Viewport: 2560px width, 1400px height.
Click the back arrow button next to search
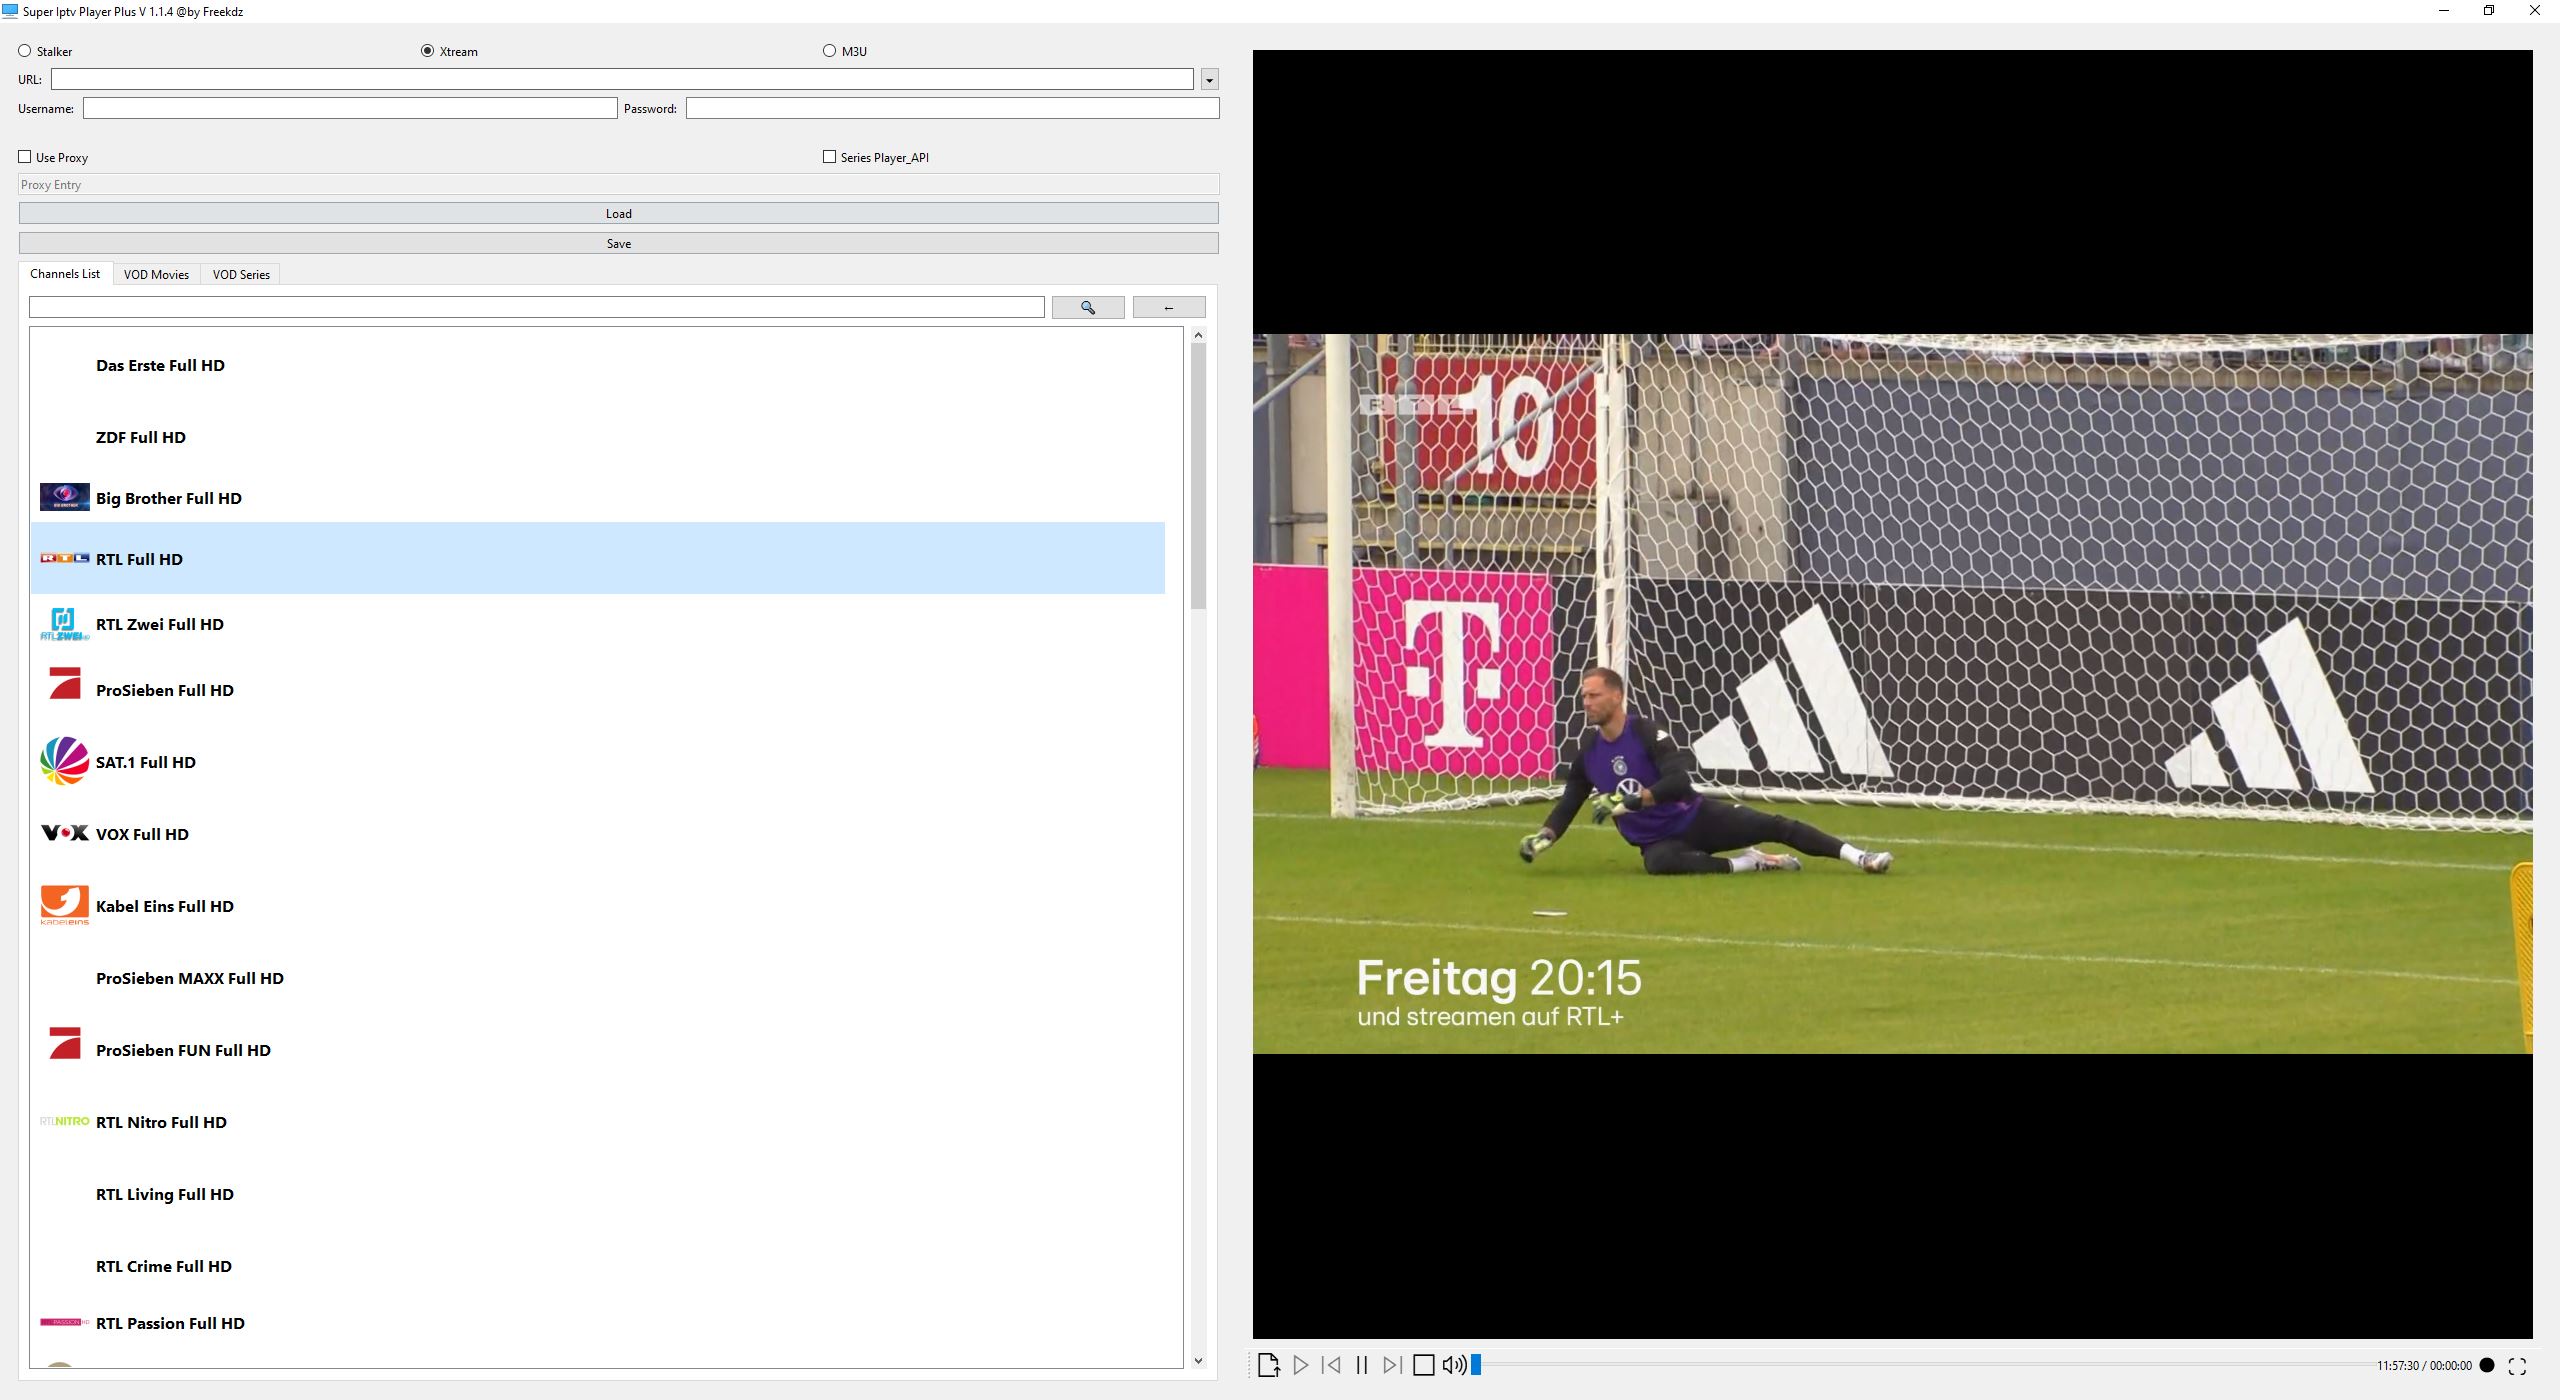click(1169, 308)
